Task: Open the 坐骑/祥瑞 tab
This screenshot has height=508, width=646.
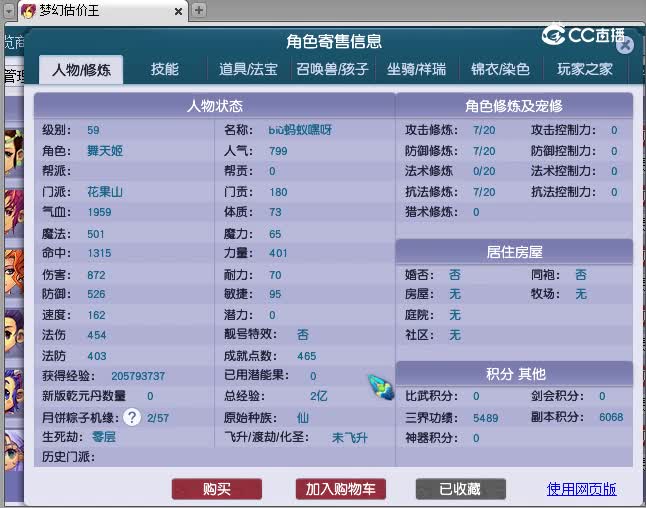Action: 416,69
